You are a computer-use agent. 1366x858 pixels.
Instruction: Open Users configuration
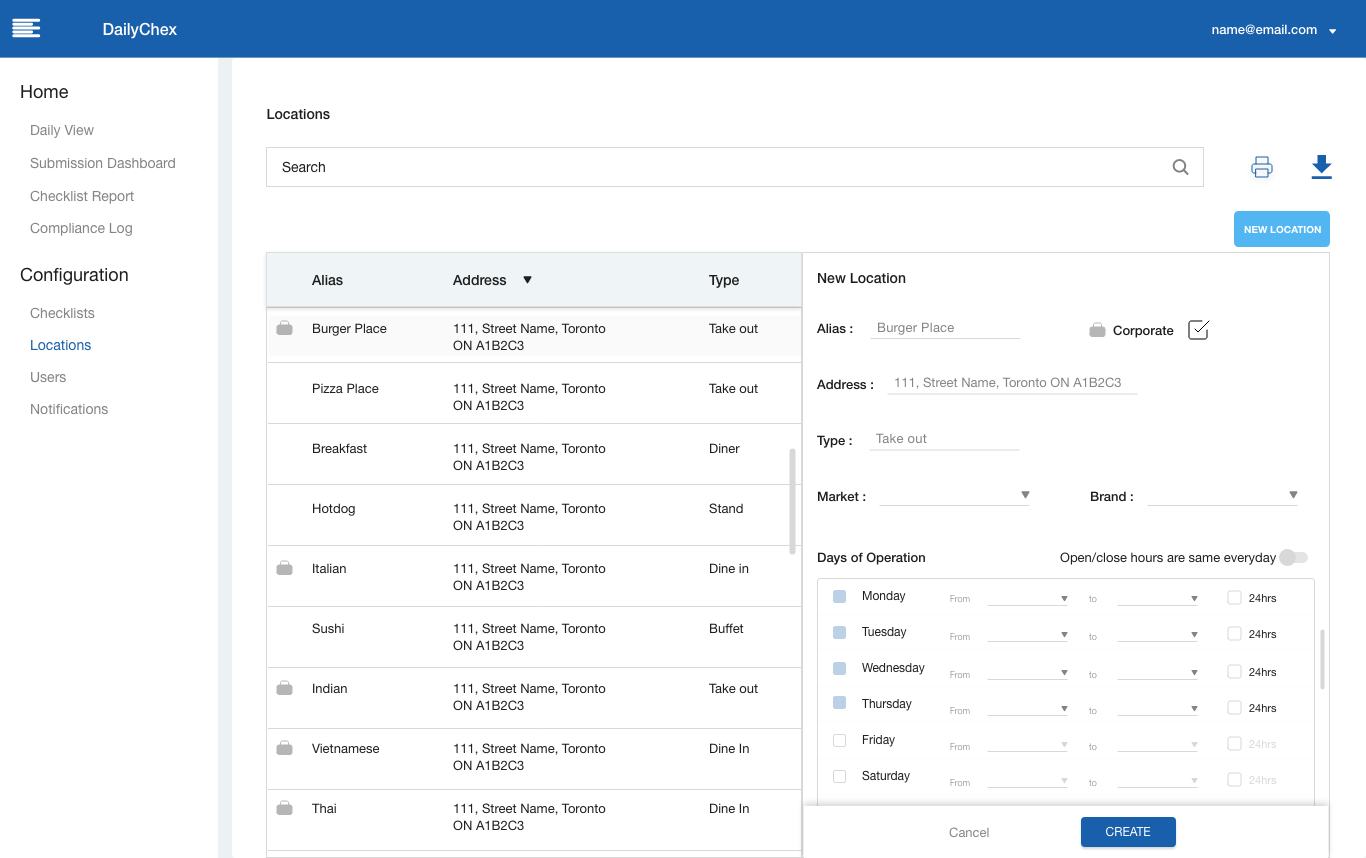pos(48,377)
